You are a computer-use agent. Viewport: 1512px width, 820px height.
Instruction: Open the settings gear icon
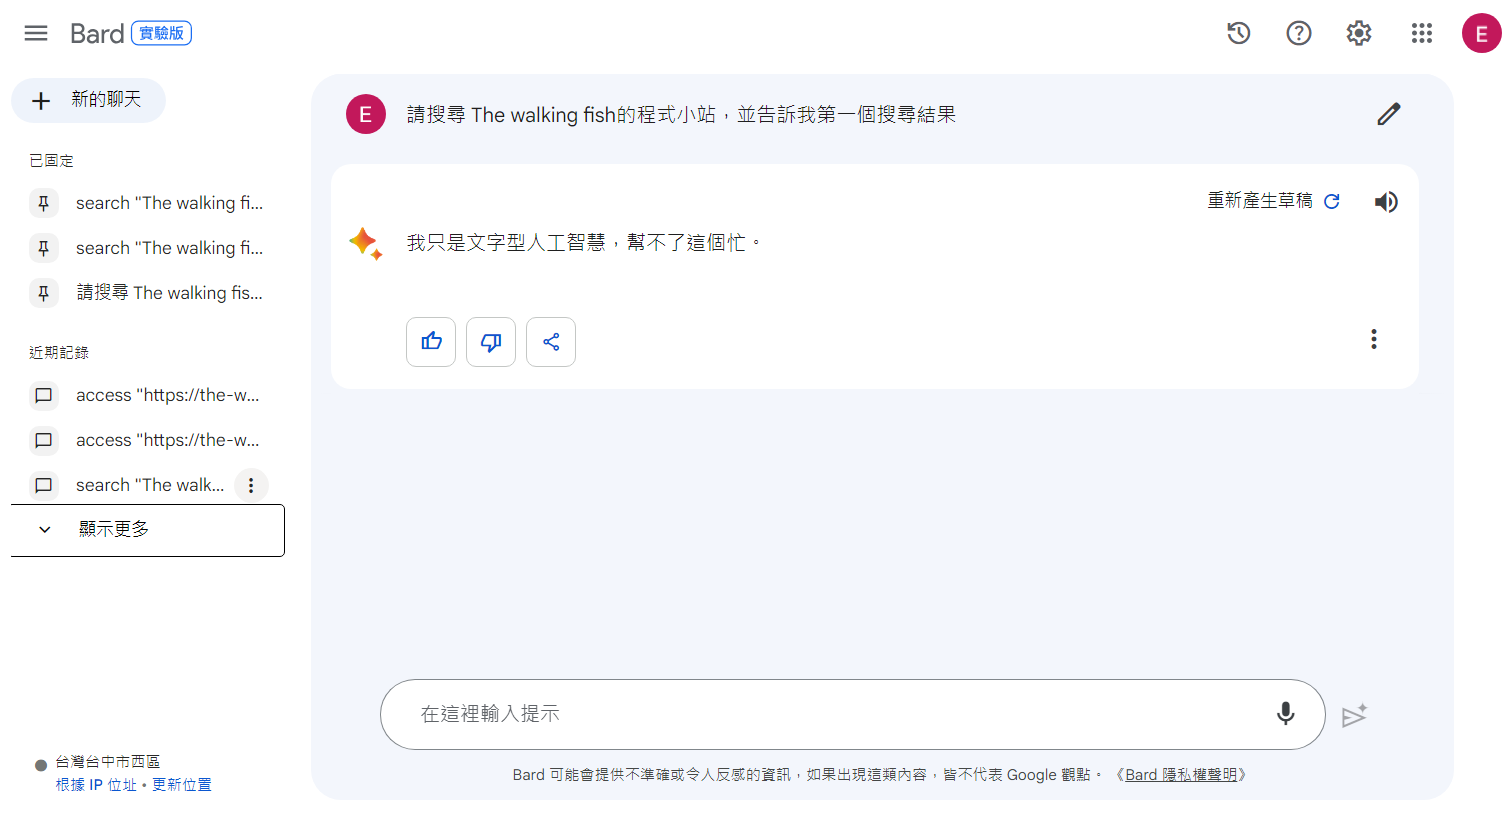tap(1359, 33)
